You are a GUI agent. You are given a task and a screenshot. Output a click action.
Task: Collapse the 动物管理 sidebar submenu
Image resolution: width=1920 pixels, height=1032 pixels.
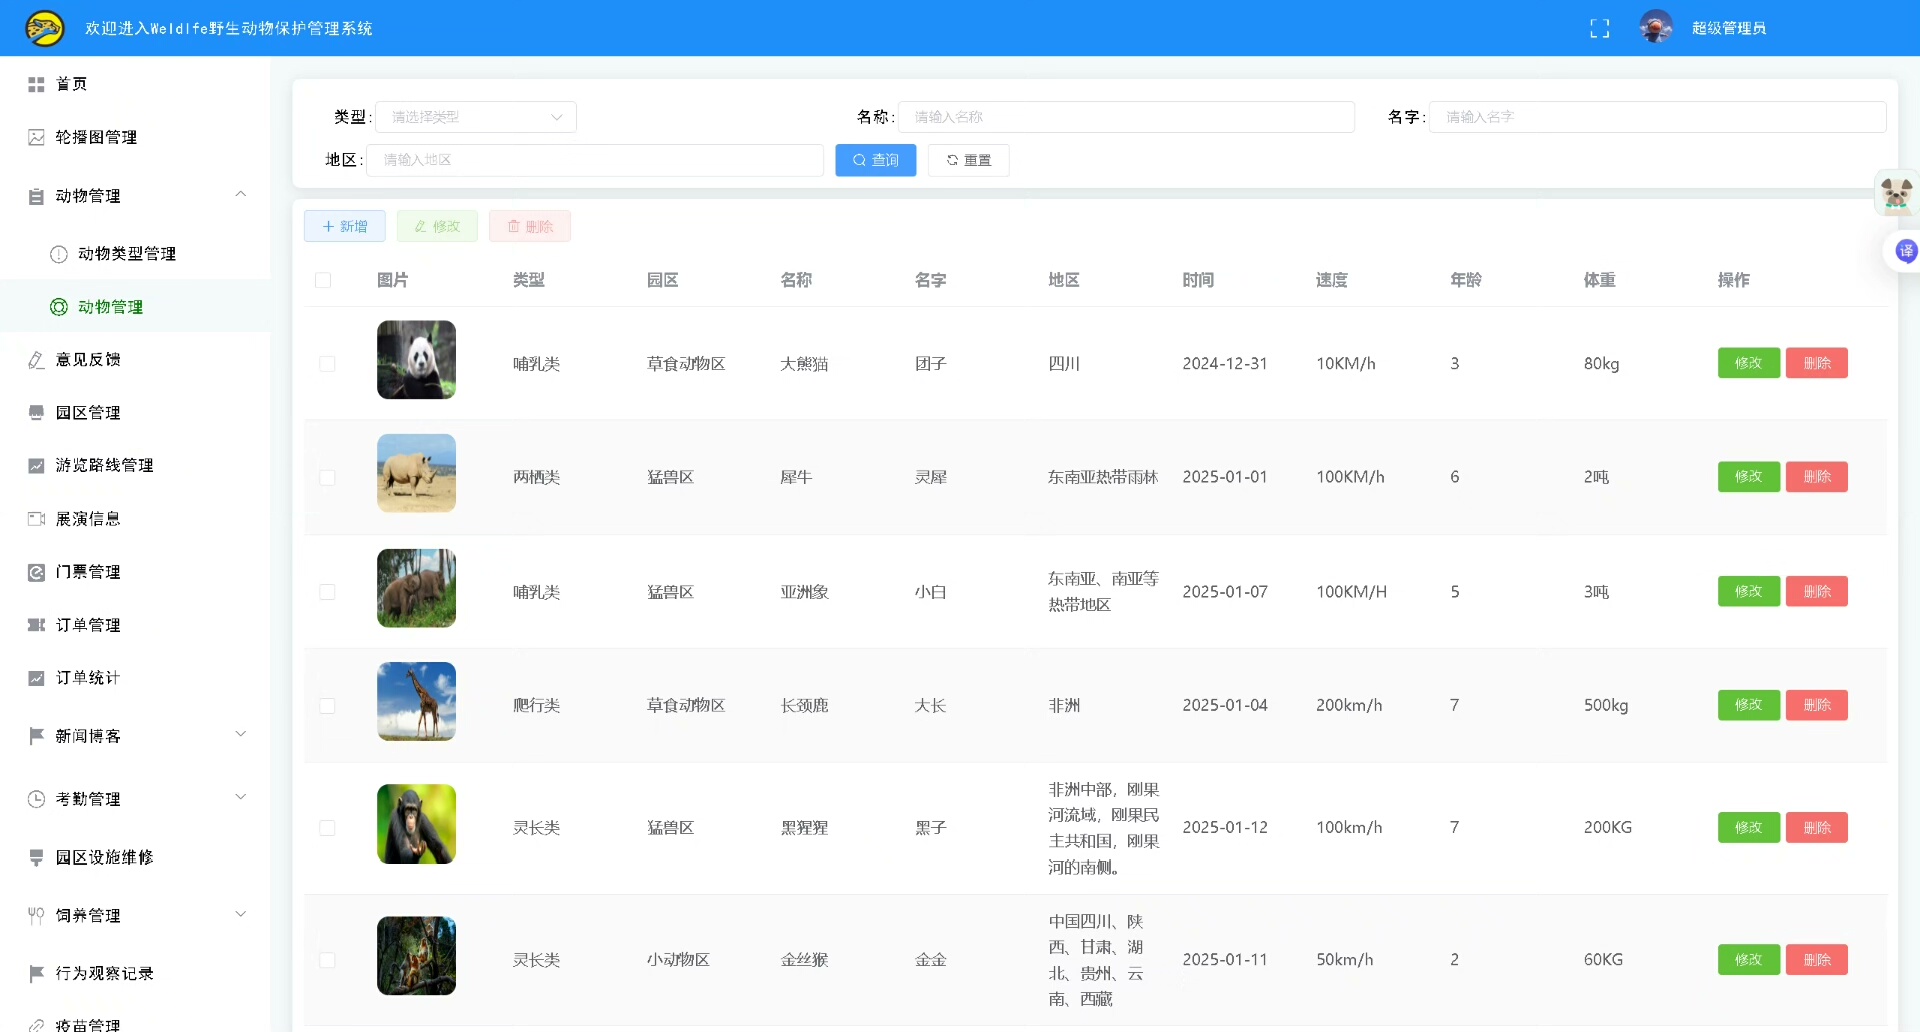(240, 195)
